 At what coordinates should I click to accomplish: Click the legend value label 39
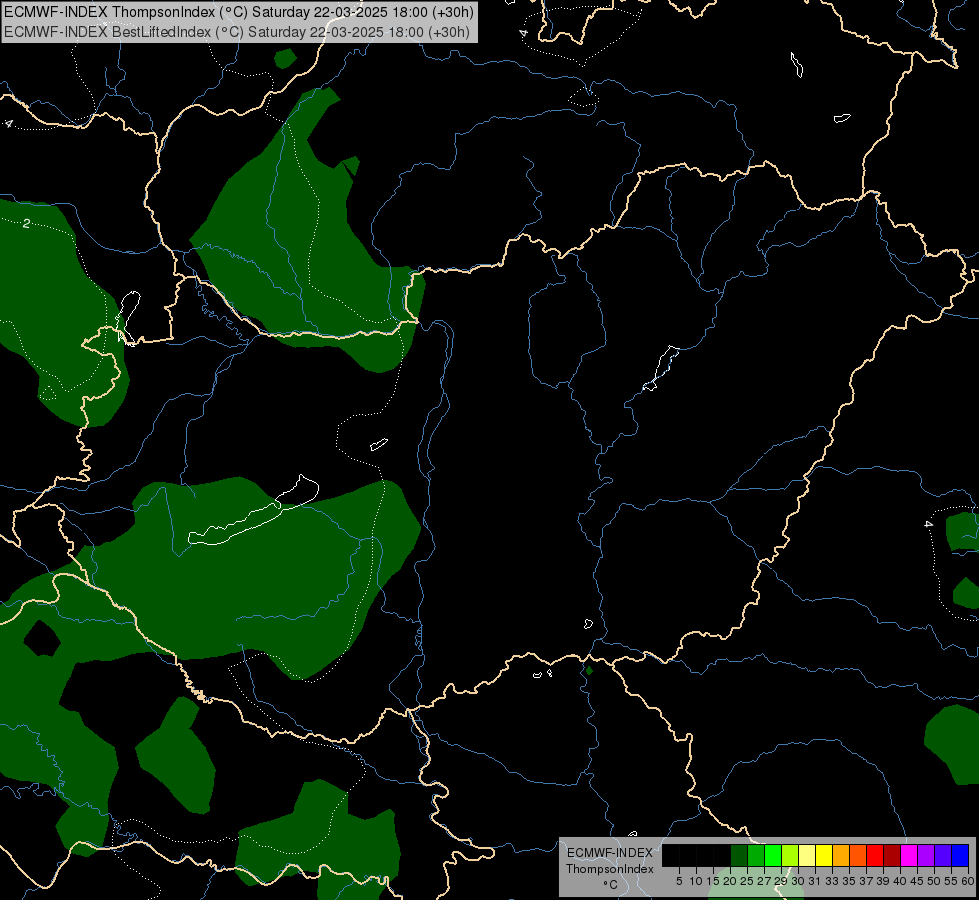coord(883,881)
